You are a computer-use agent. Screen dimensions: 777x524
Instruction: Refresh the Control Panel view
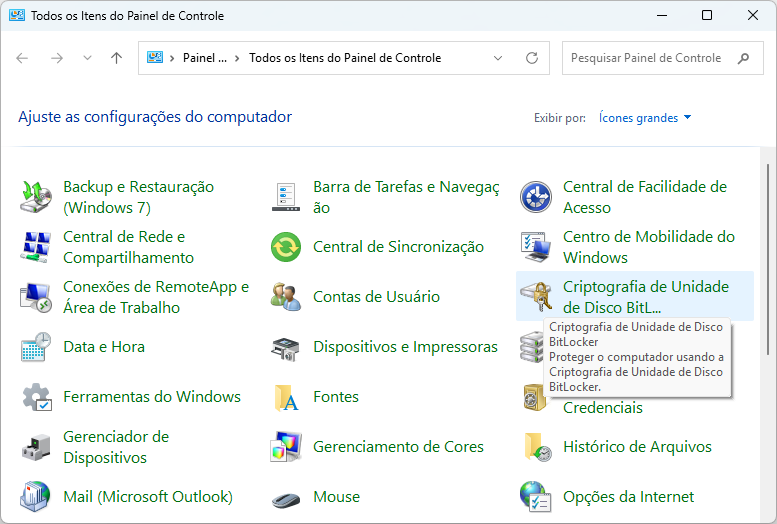[532, 58]
